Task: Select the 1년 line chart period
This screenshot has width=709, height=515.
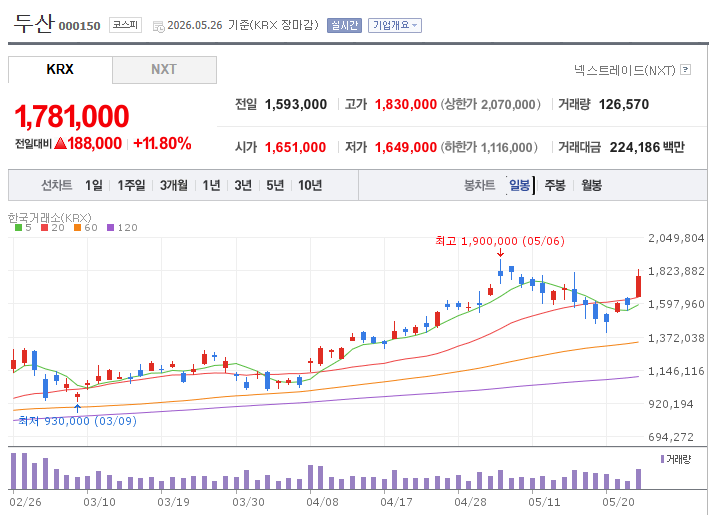Action: [x=211, y=185]
